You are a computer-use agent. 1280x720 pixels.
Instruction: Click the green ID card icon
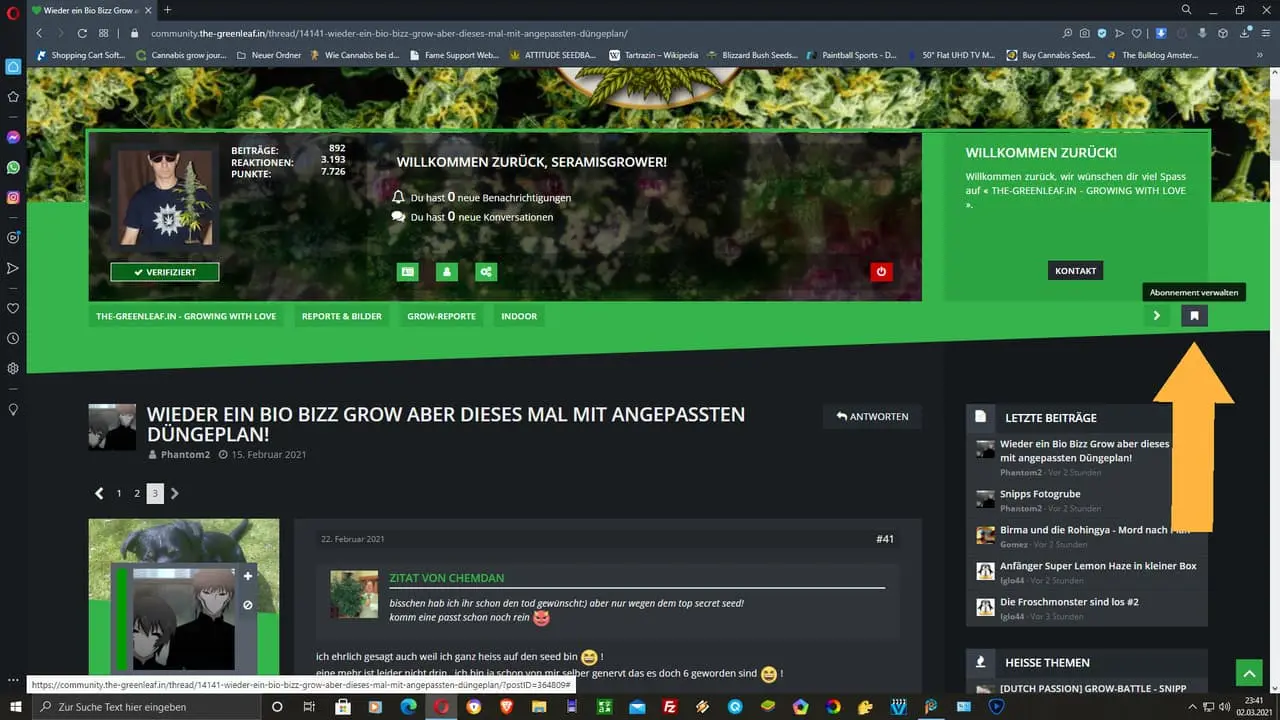407,271
